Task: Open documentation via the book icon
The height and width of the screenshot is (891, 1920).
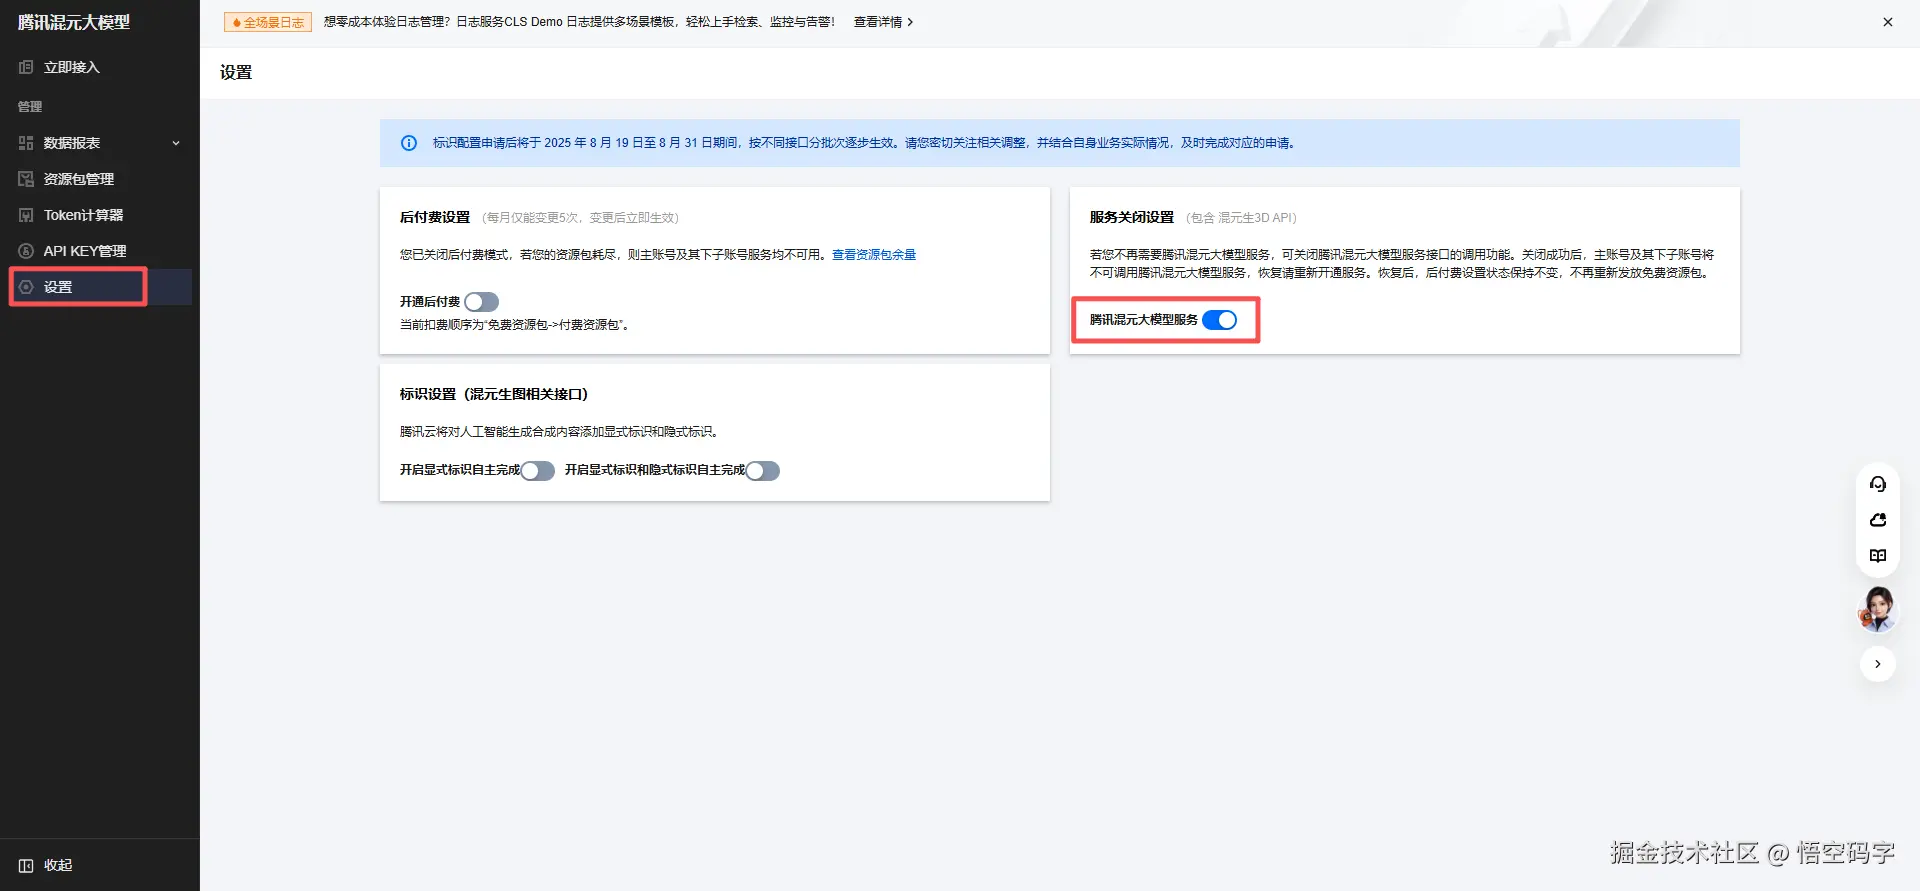Action: (1878, 556)
